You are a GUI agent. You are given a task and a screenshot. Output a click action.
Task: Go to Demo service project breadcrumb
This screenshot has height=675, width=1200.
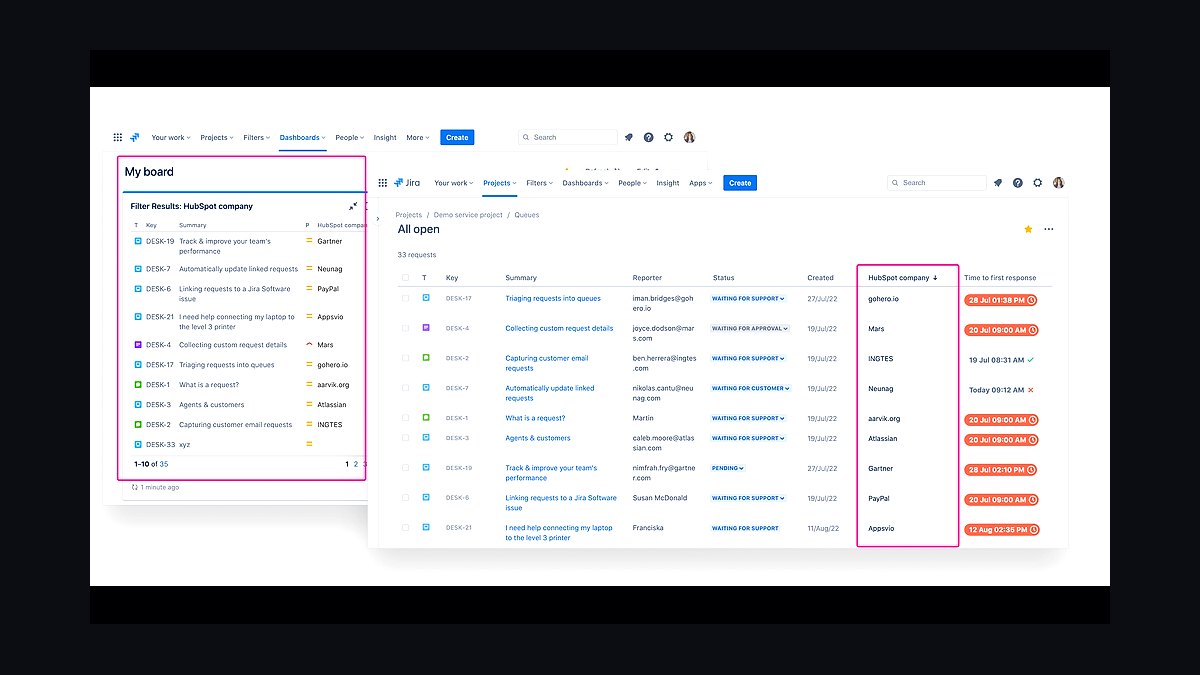point(468,215)
